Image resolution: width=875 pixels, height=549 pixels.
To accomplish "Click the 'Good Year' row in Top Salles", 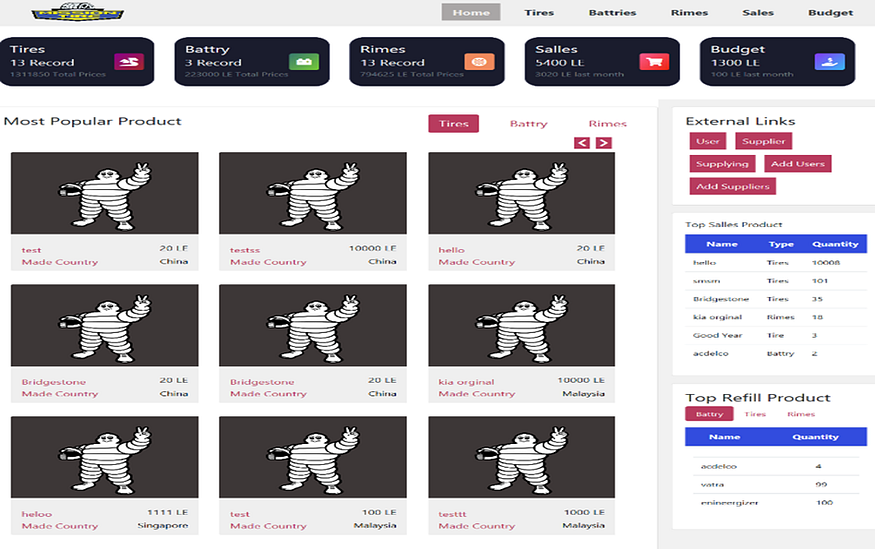I will [776, 335].
